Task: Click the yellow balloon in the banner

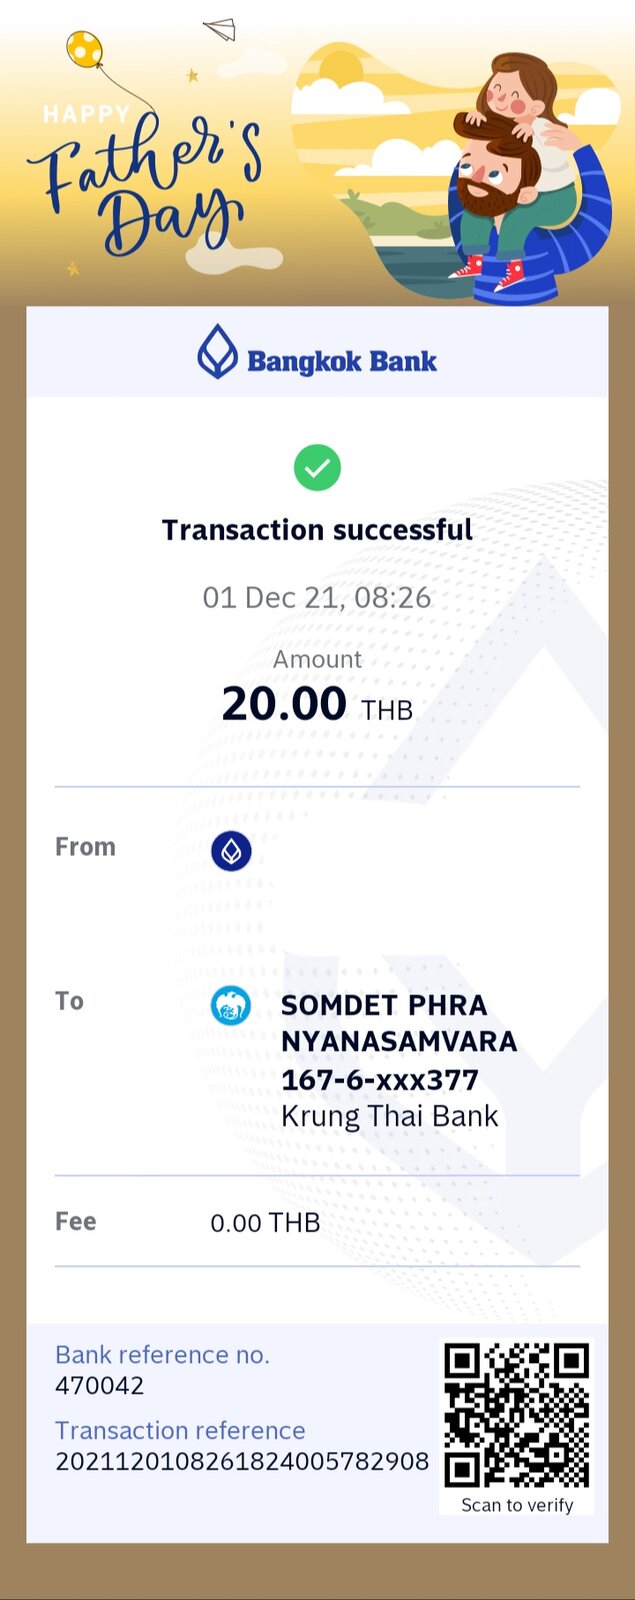Action: click(x=84, y=49)
